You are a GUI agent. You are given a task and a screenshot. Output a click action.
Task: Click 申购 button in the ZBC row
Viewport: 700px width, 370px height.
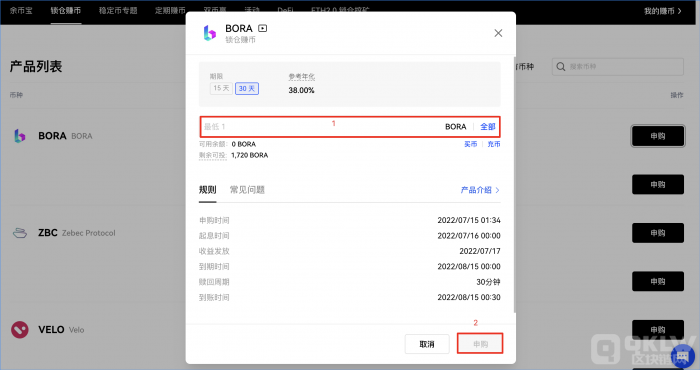[658, 233]
